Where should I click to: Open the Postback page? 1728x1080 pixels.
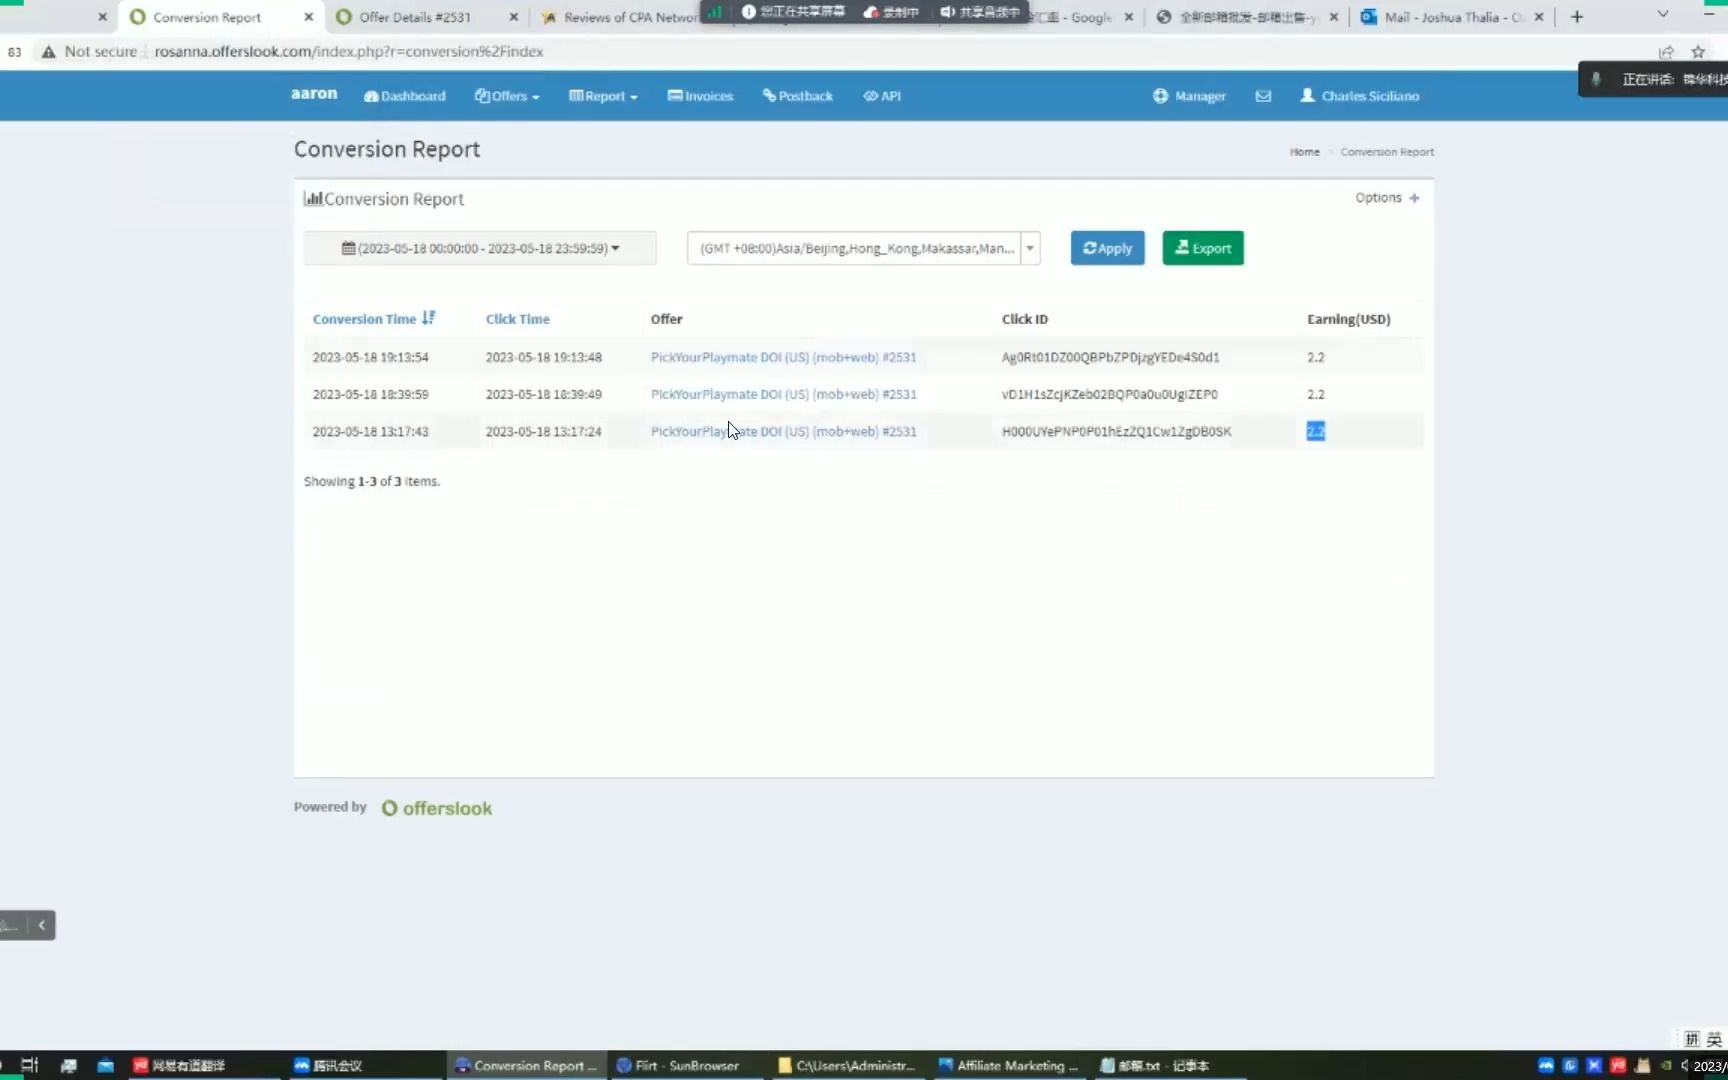click(798, 96)
